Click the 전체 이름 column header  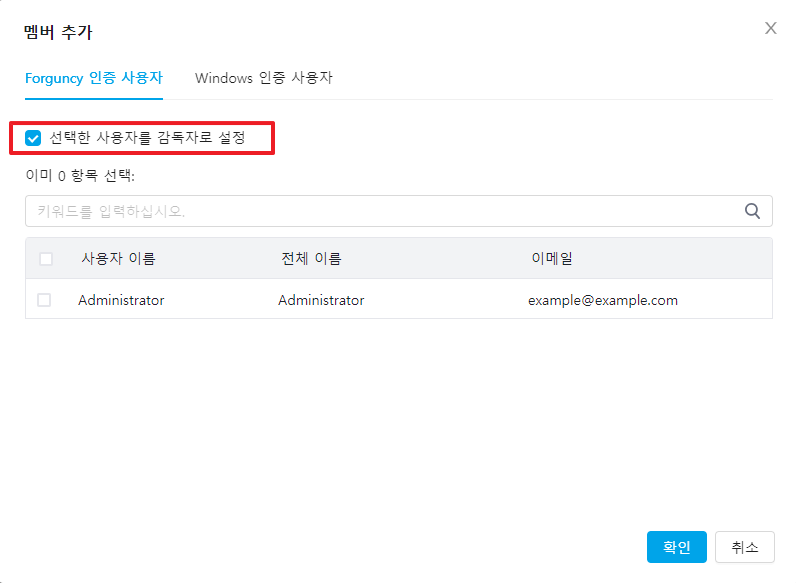(x=311, y=259)
